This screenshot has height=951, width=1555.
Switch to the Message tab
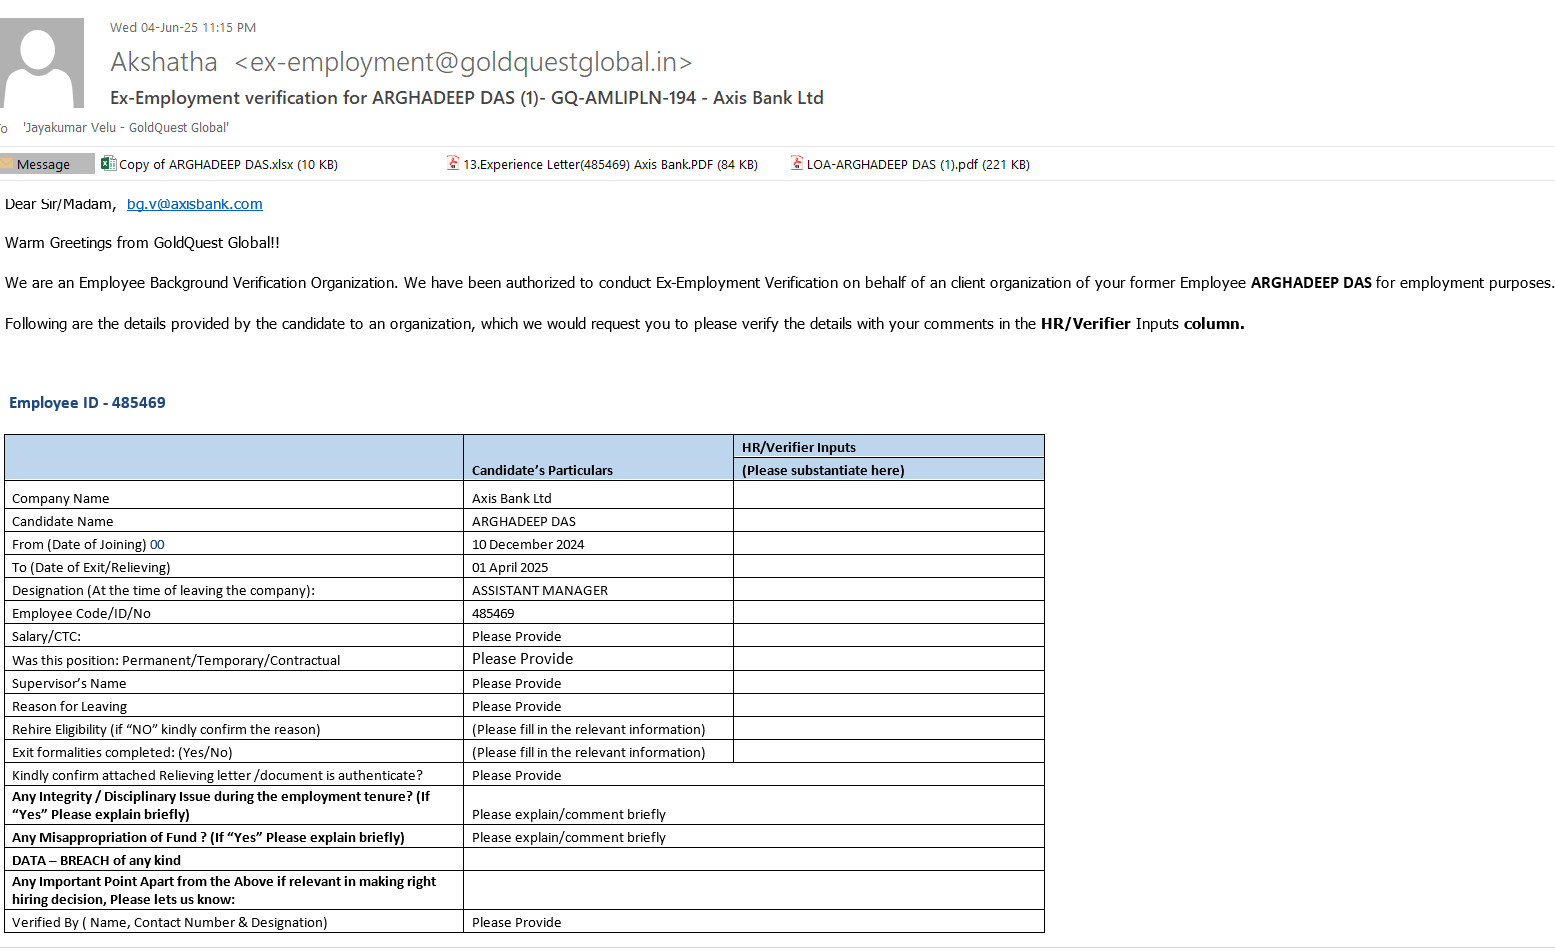(x=44, y=164)
